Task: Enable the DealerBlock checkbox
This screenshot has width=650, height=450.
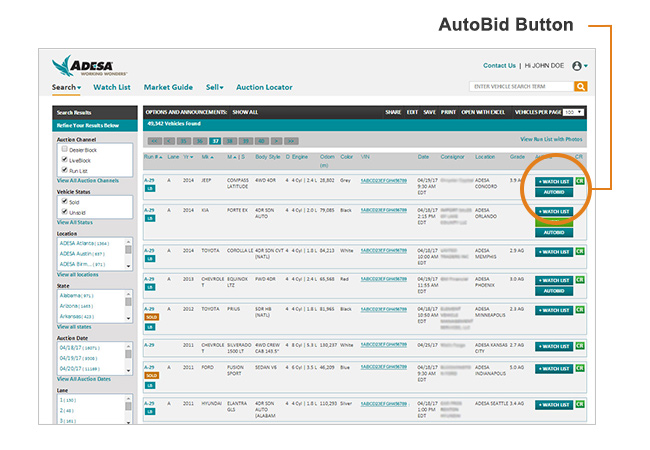Action: pyautogui.click(x=63, y=149)
